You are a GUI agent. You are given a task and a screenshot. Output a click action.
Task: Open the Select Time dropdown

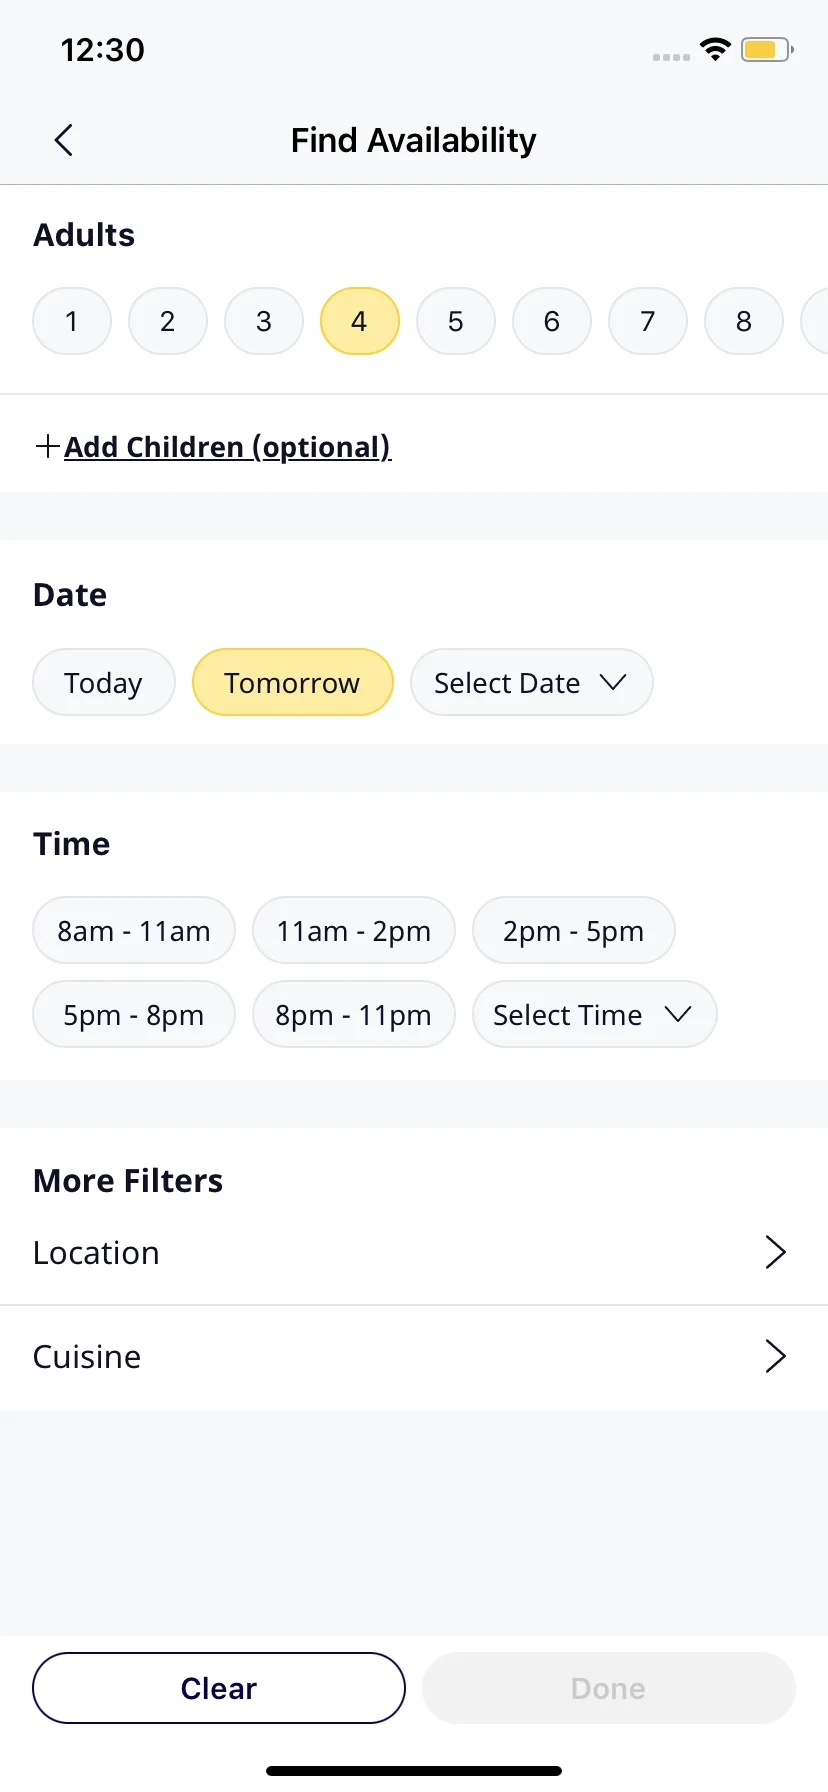click(x=595, y=1014)
